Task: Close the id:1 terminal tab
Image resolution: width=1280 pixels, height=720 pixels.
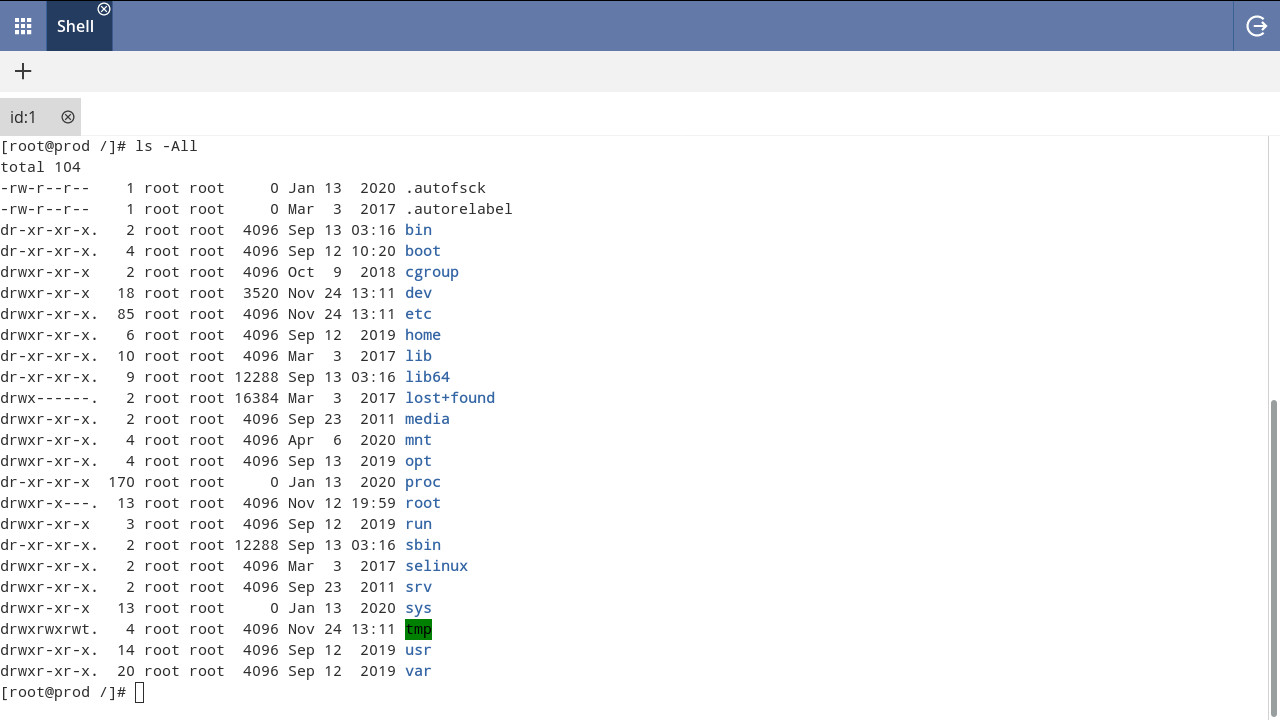Action: (67, 117)
